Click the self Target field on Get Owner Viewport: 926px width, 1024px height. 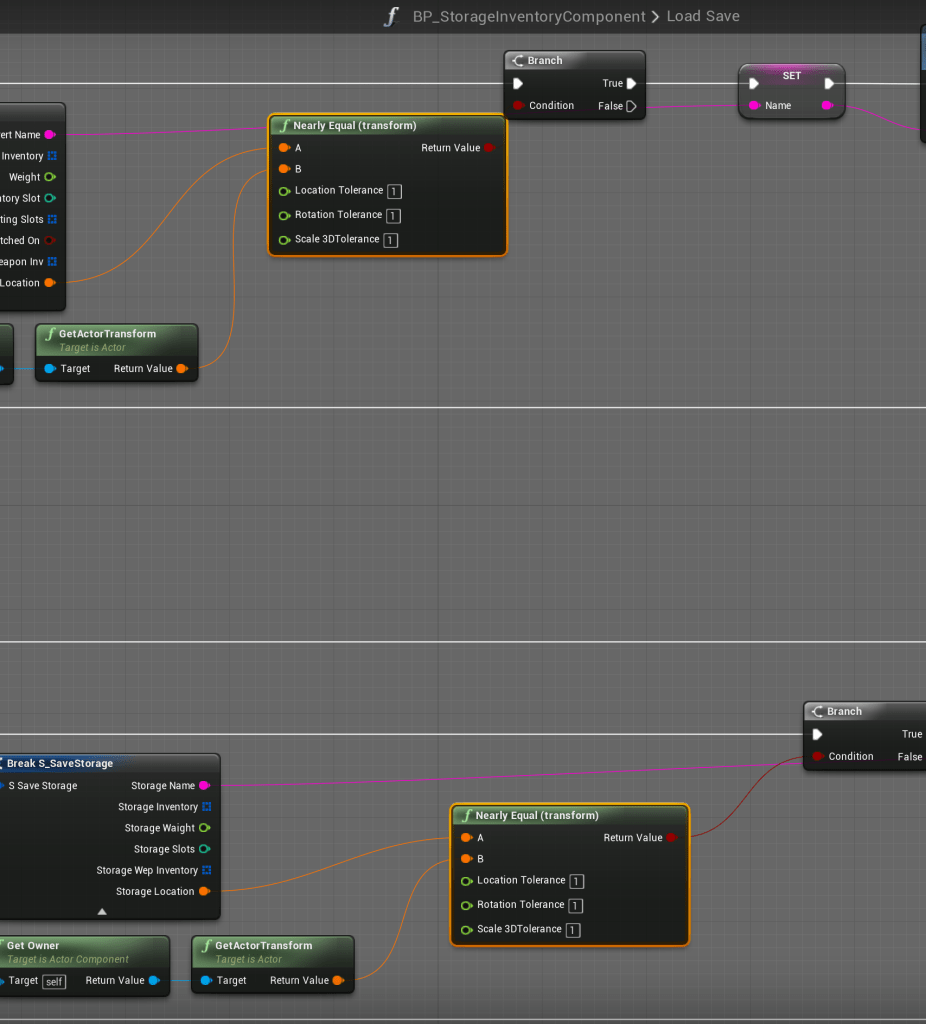point(54,981)
